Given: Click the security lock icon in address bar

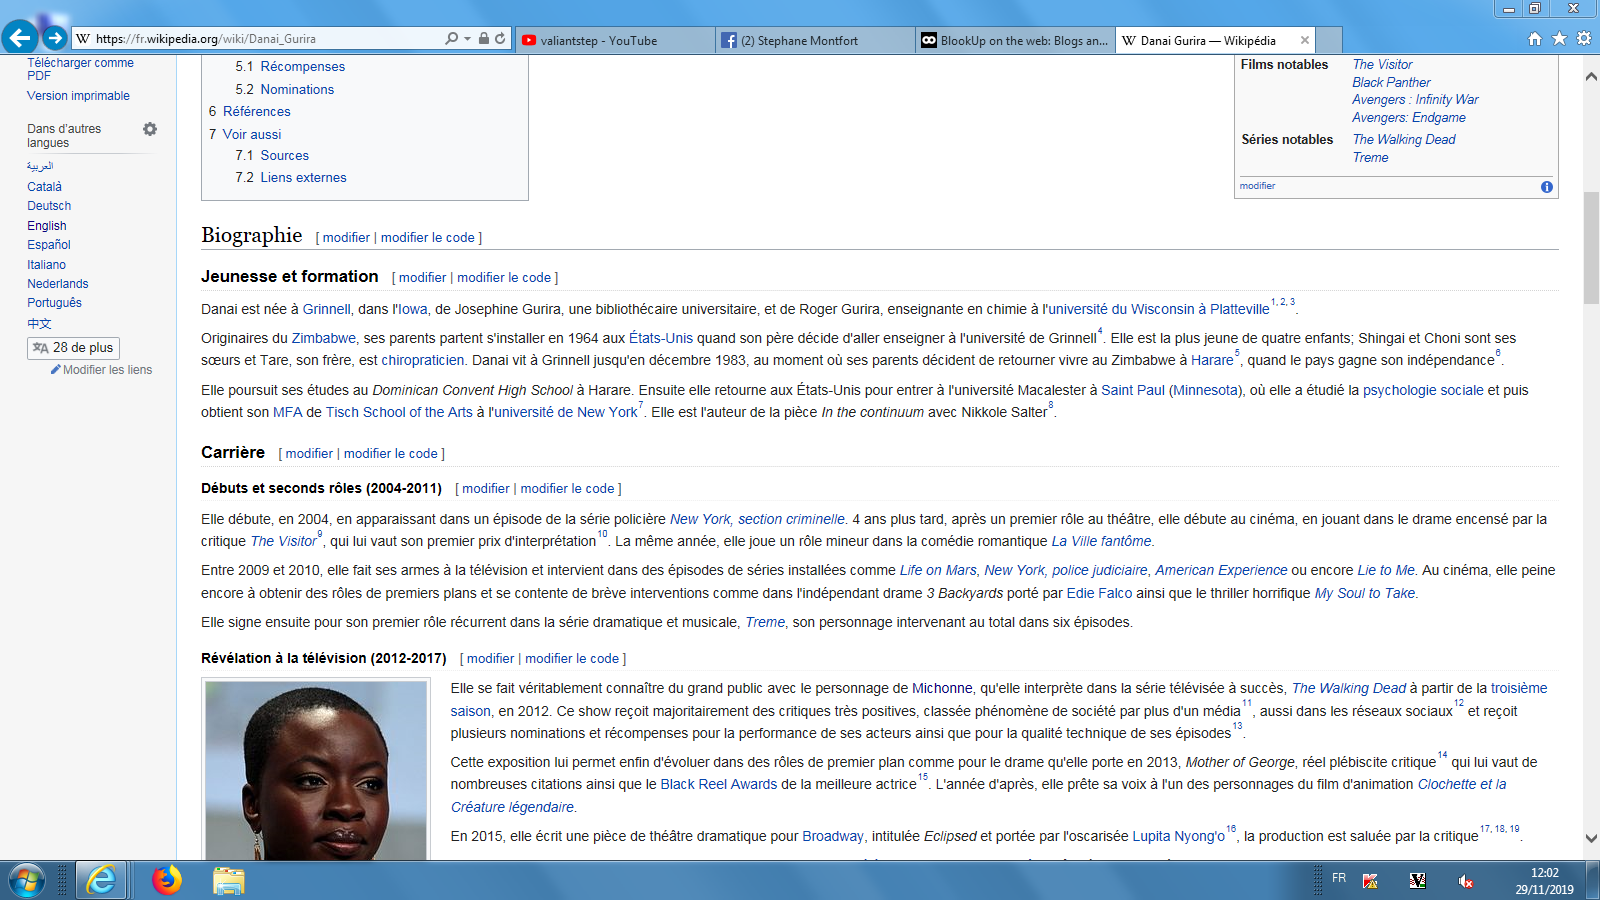Looking at the screenshot, I should tap(484, 38).
